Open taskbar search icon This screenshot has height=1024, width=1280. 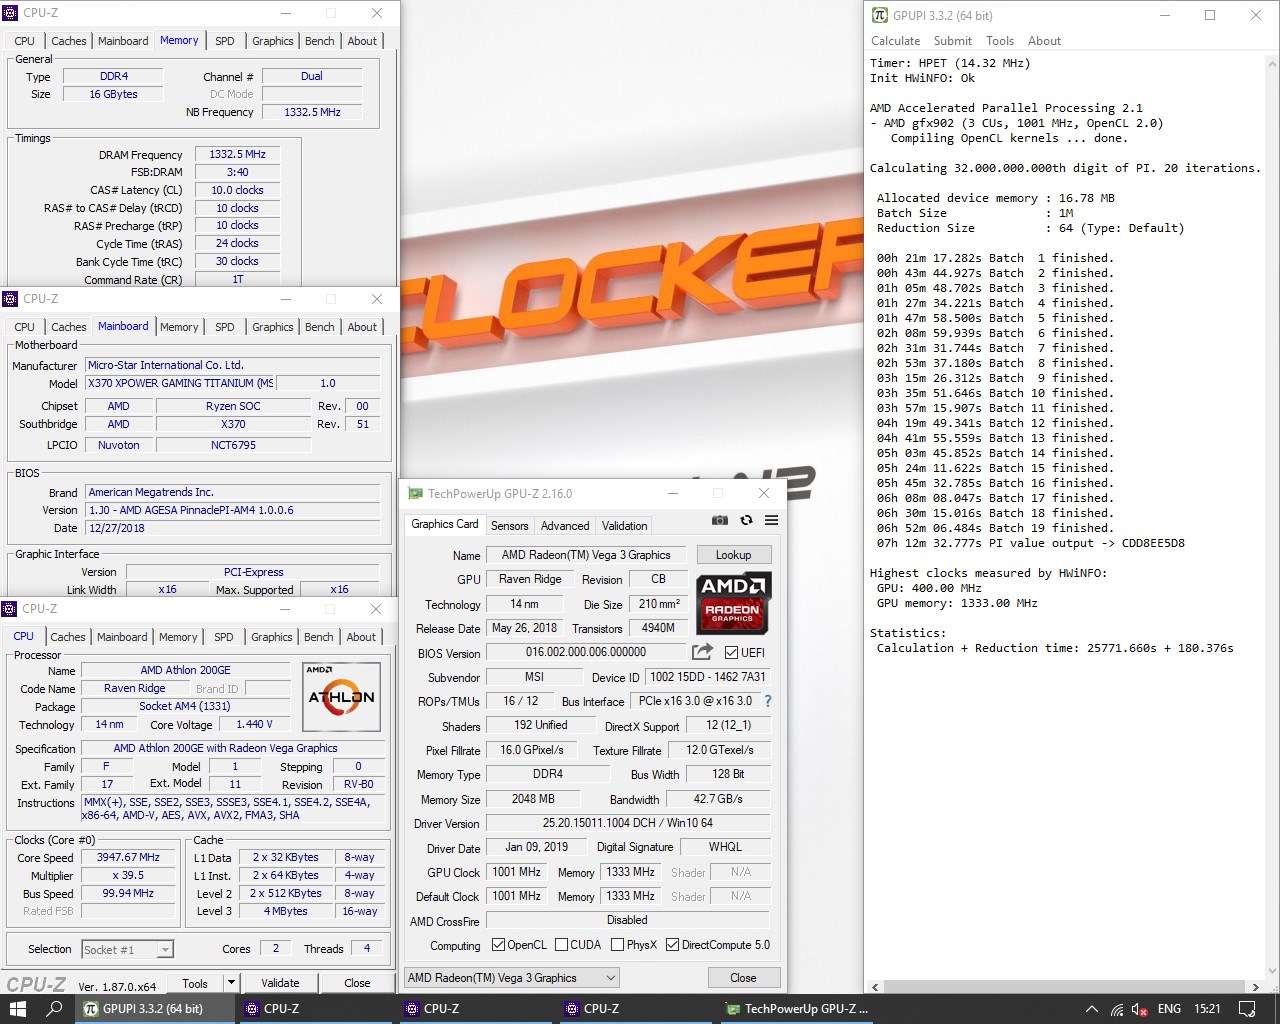pos(55,1009)
